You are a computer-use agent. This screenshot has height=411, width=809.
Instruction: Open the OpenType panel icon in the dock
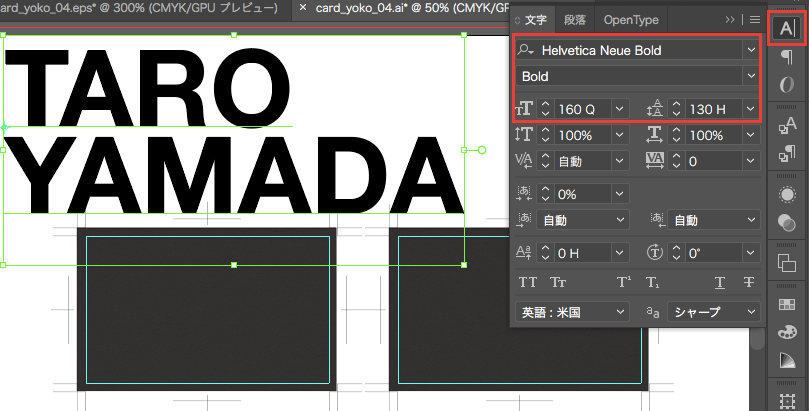787,86
